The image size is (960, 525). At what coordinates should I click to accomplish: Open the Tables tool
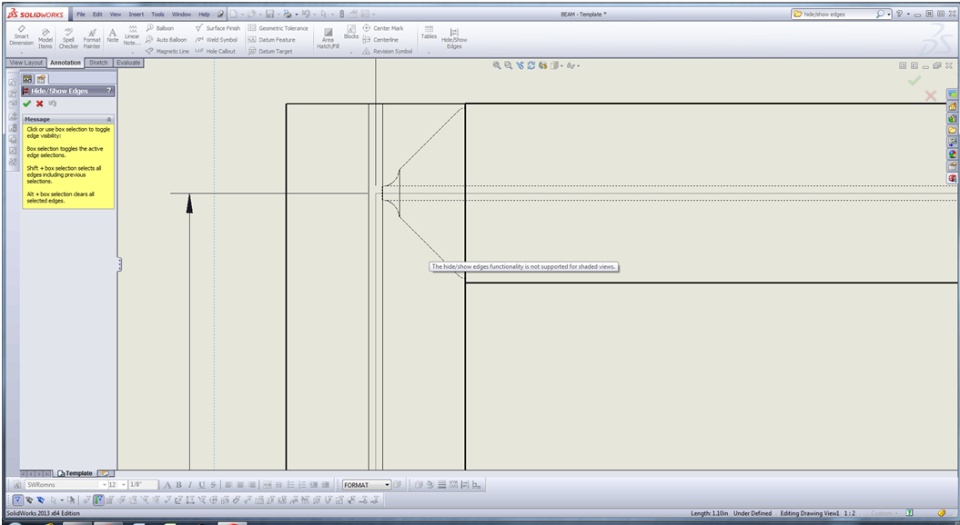pos(429,33)
